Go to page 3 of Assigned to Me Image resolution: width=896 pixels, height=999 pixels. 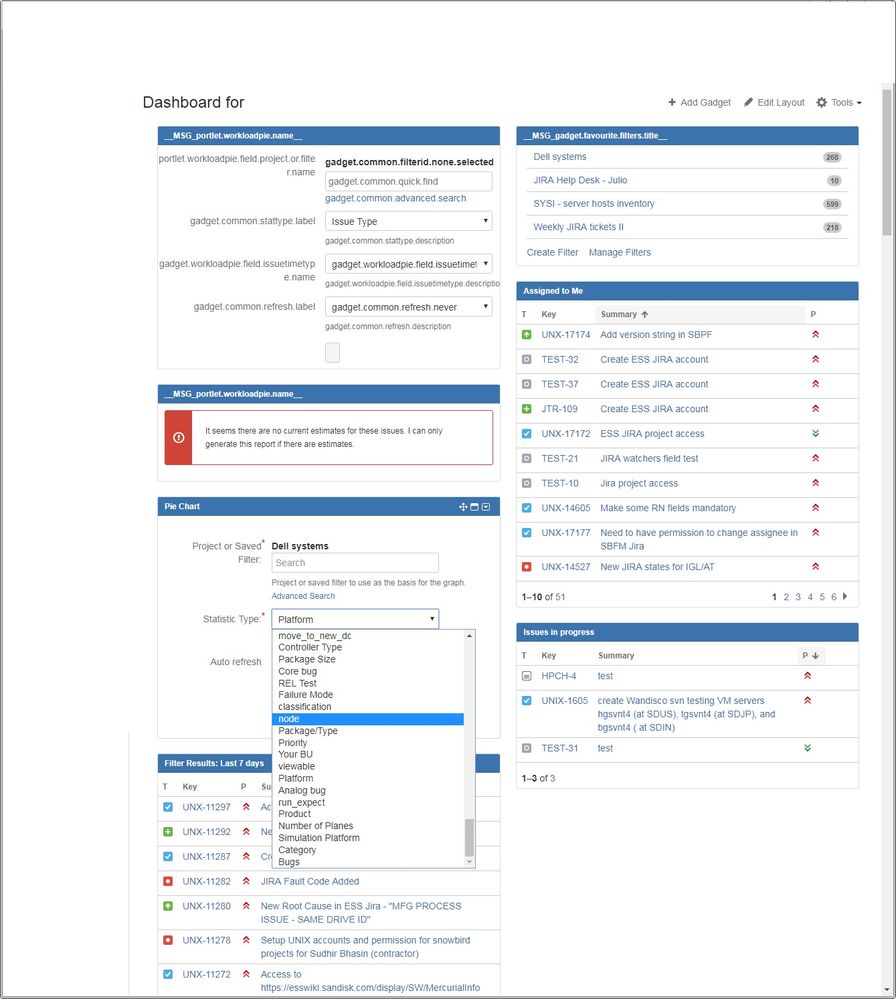(x=798, y=597)
